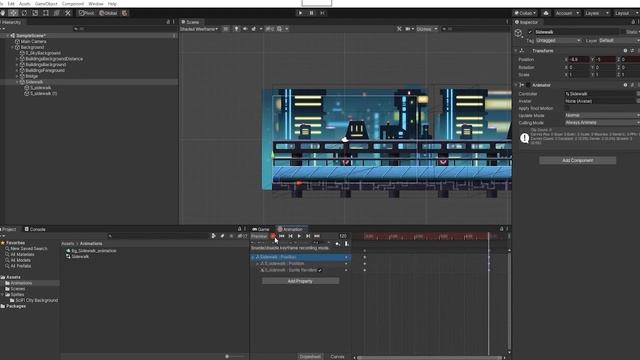Open the Edit menu
The image size is (640, 360).
pyautogui.click(x=11, y=4)
